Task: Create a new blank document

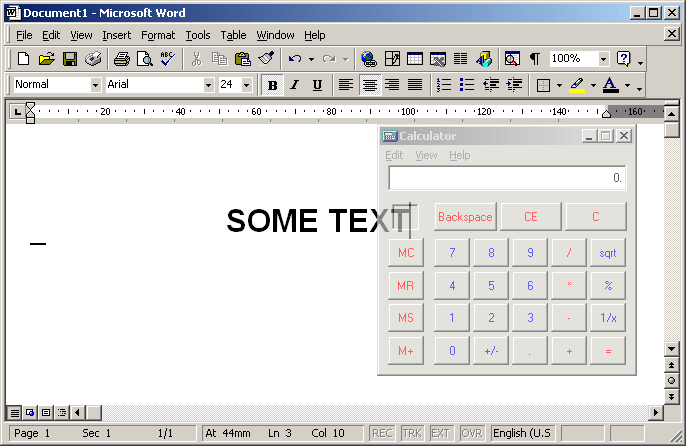Action: [x=23, y=59]
